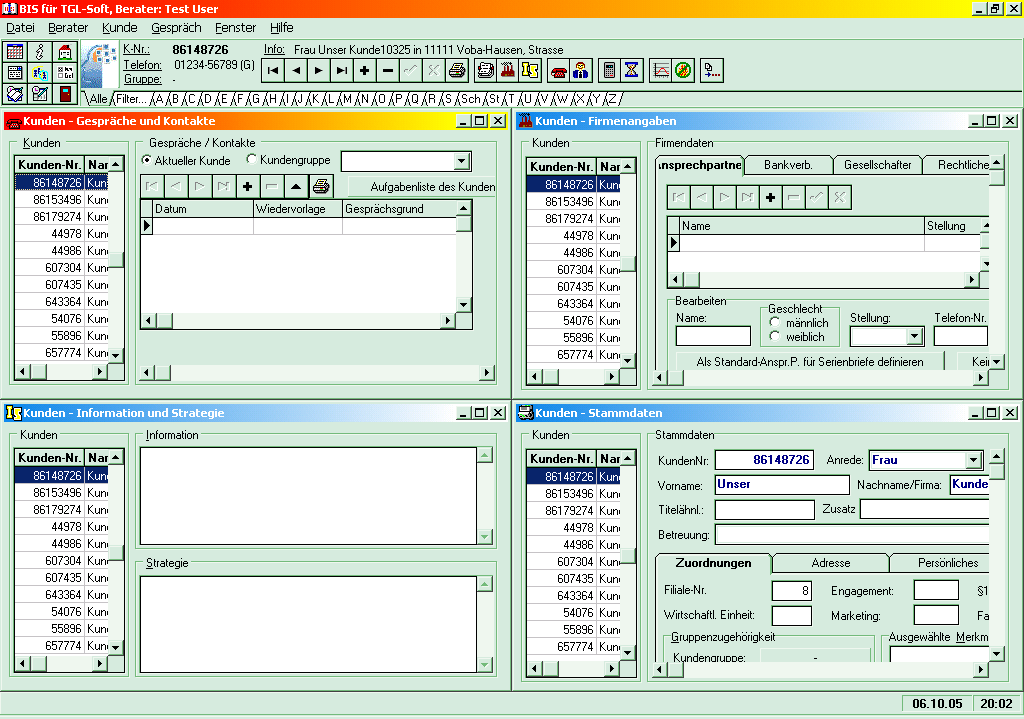Image resolution: width=1024 pixels, height=719 pixels.
Task: Click inside the Strategie text area
Action: point(308,624)
